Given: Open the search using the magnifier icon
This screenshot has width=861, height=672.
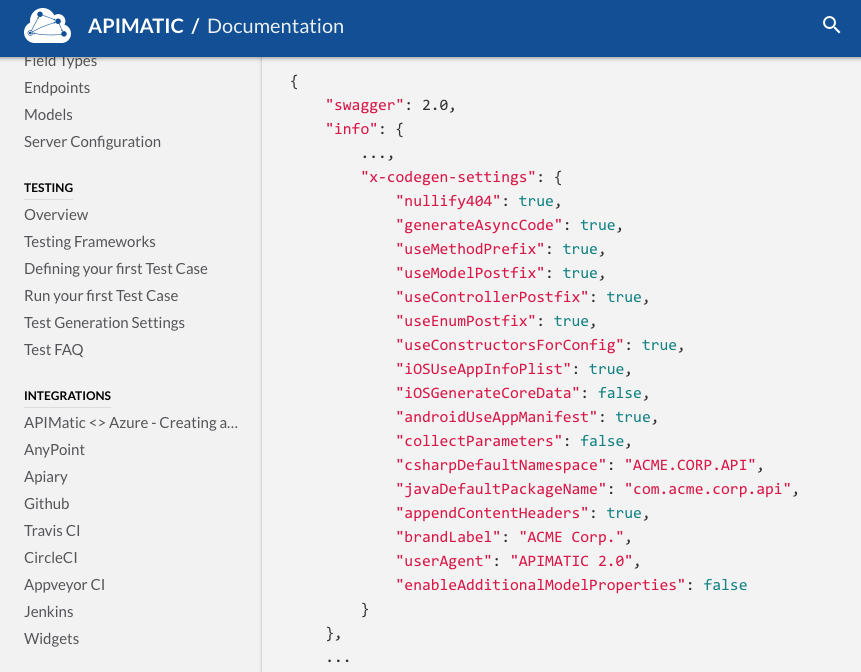Looking at the screenshot, I should (832, 26).
